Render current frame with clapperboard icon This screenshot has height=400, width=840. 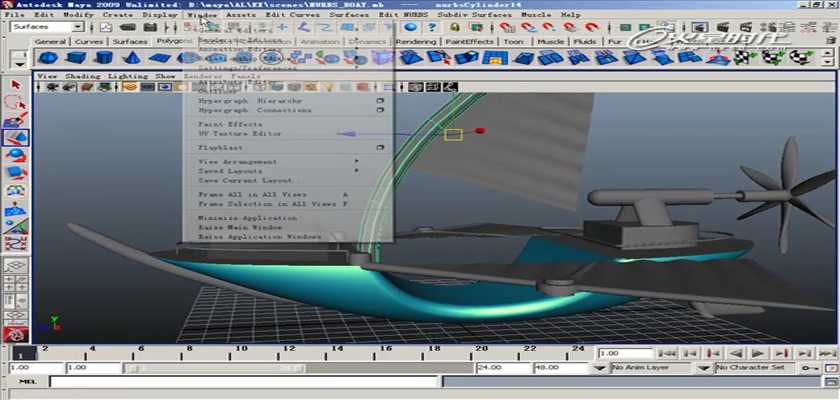723,27
